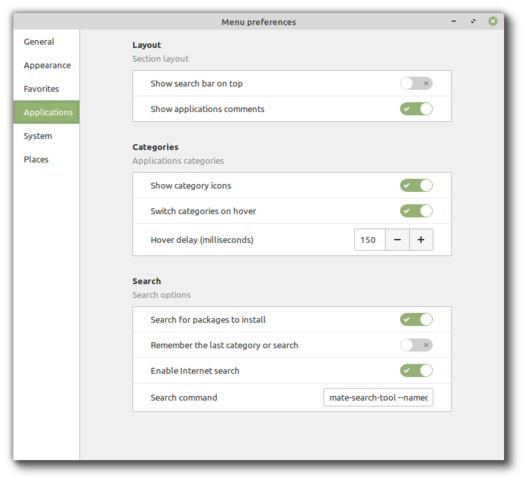Disable Show applications comments switch

(416, 109)
